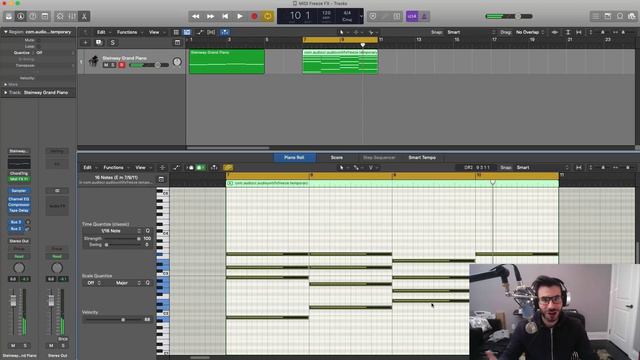
Task: Click the Fast Forward transport button
Action: (x=210, y=16)
